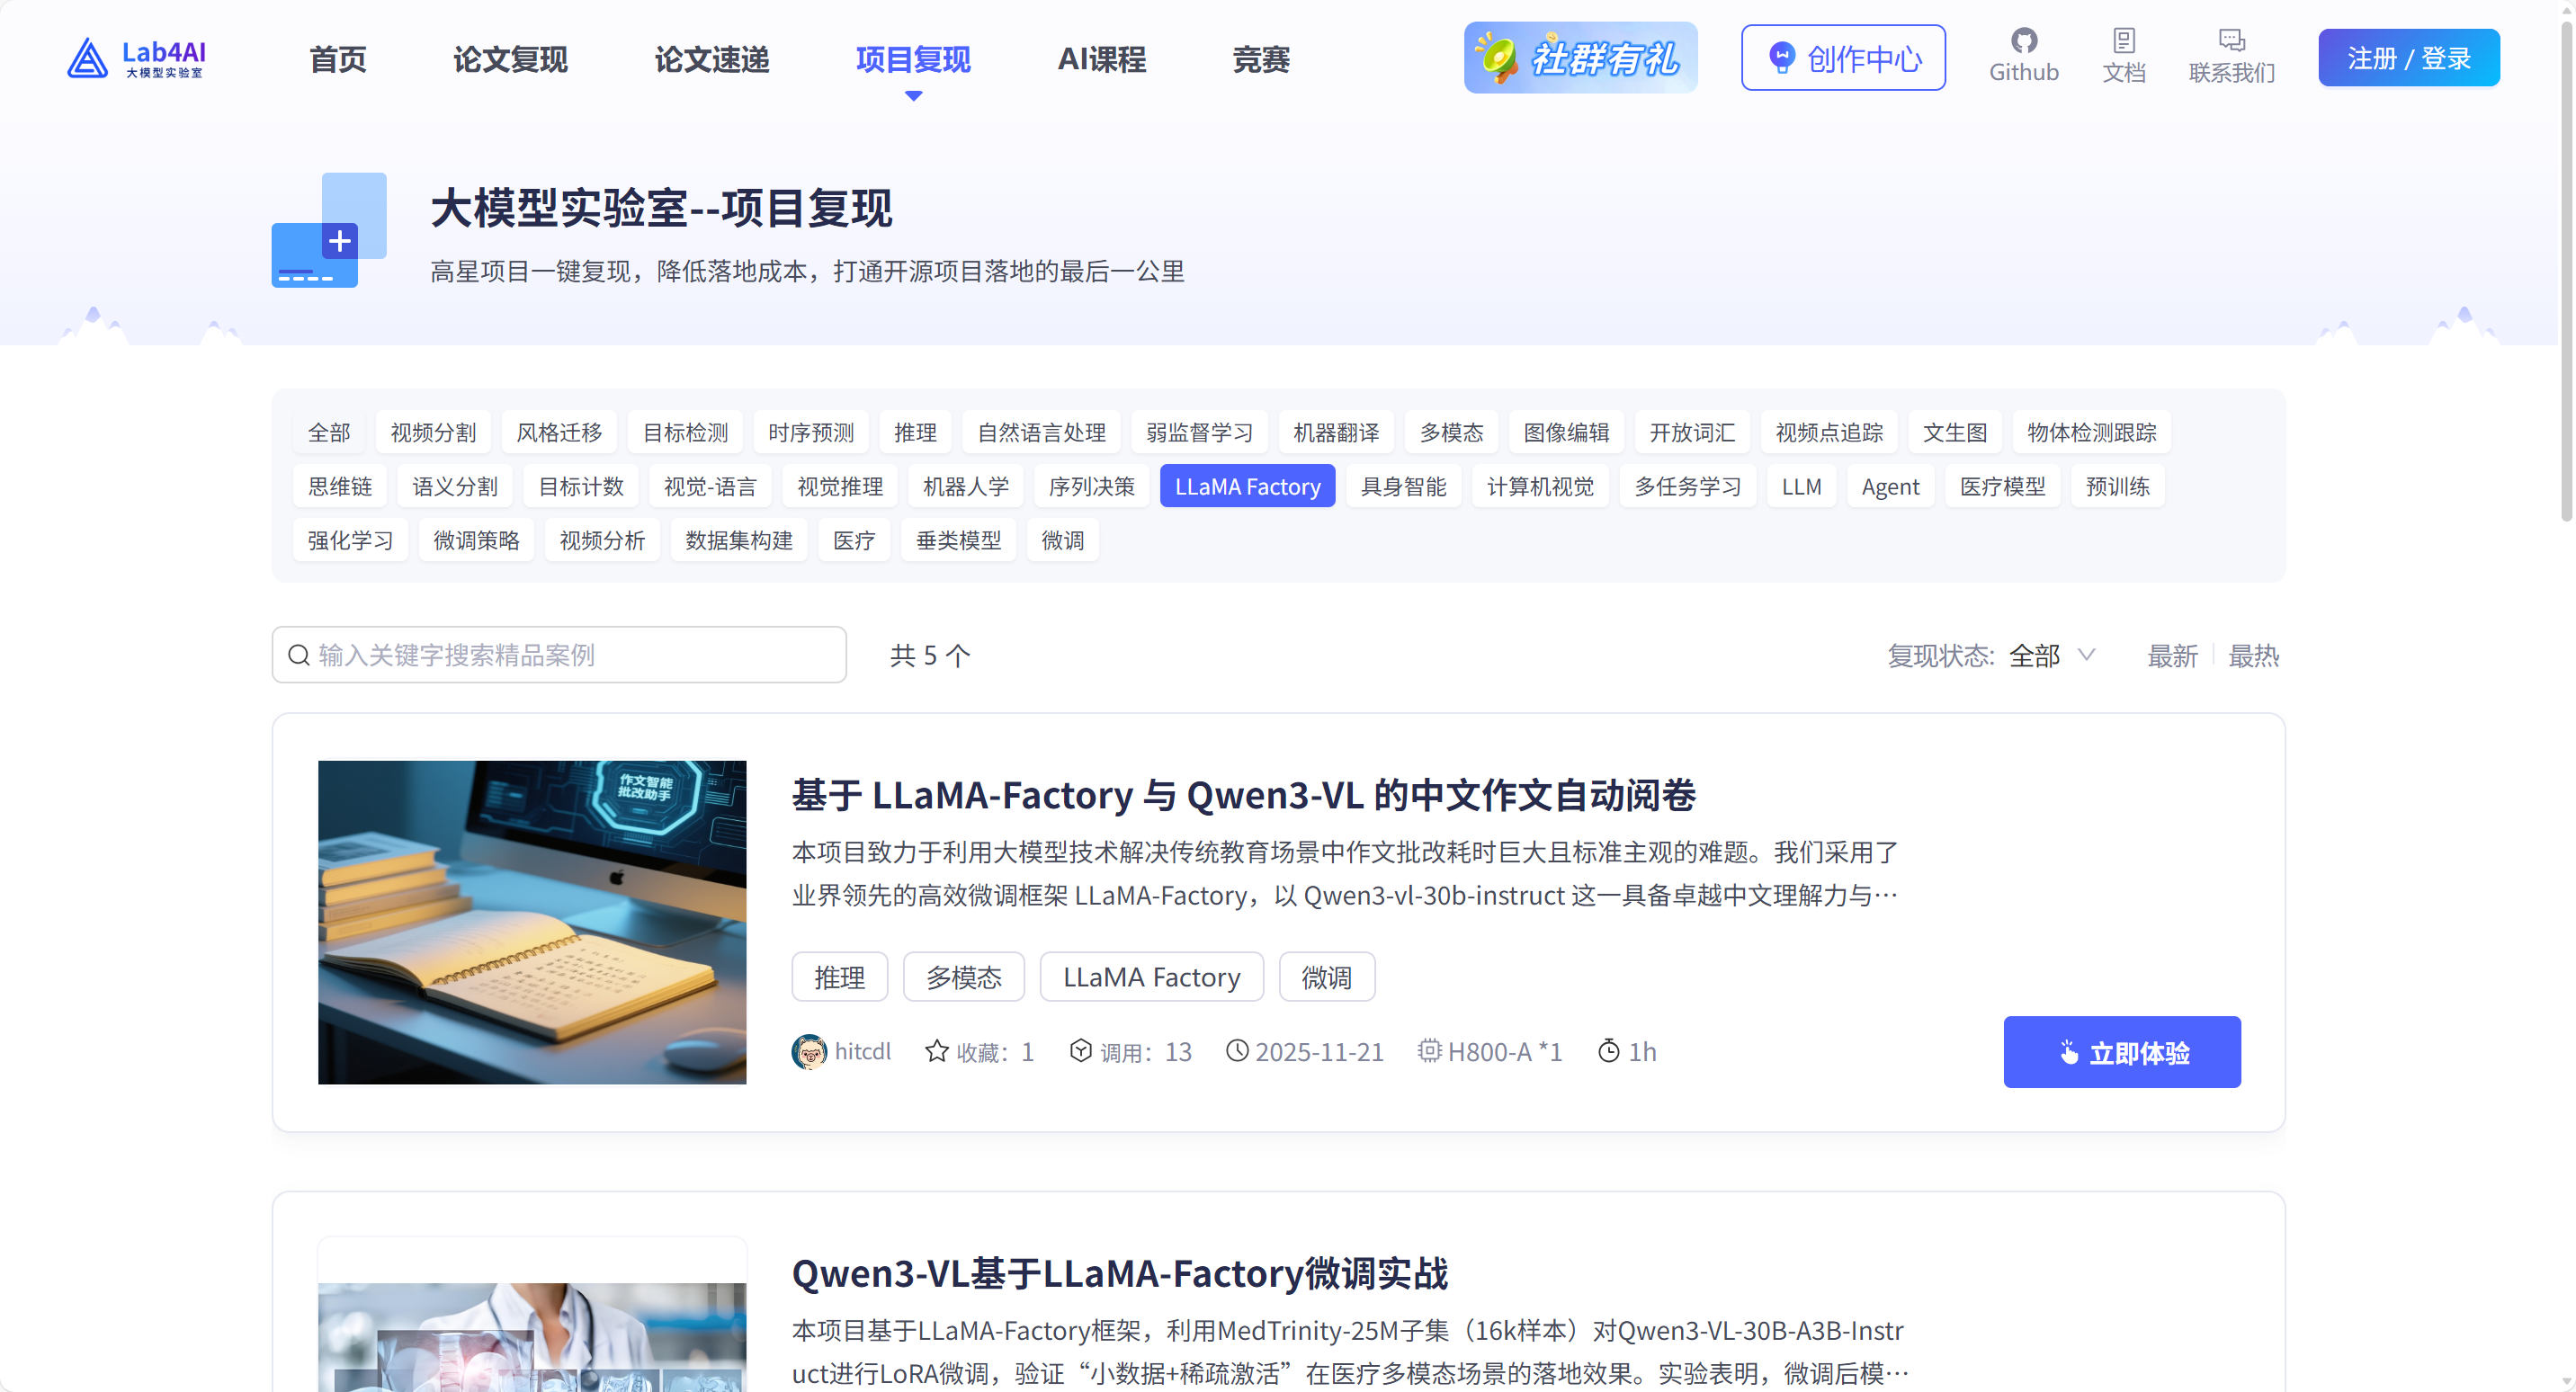The image size is (2576, 1392).
Task: Click the page vertical scrollbar
Action: [x=2565, y=270]
